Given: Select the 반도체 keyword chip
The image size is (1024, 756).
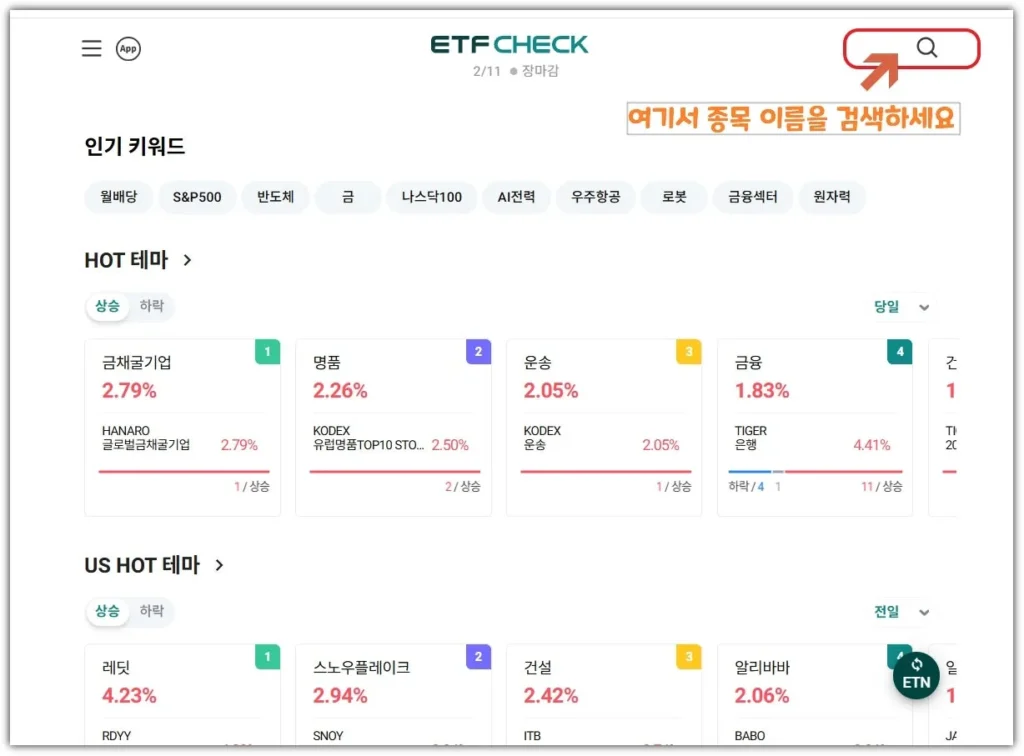Looking at the screenshot, I should click(x=275, y=197).
